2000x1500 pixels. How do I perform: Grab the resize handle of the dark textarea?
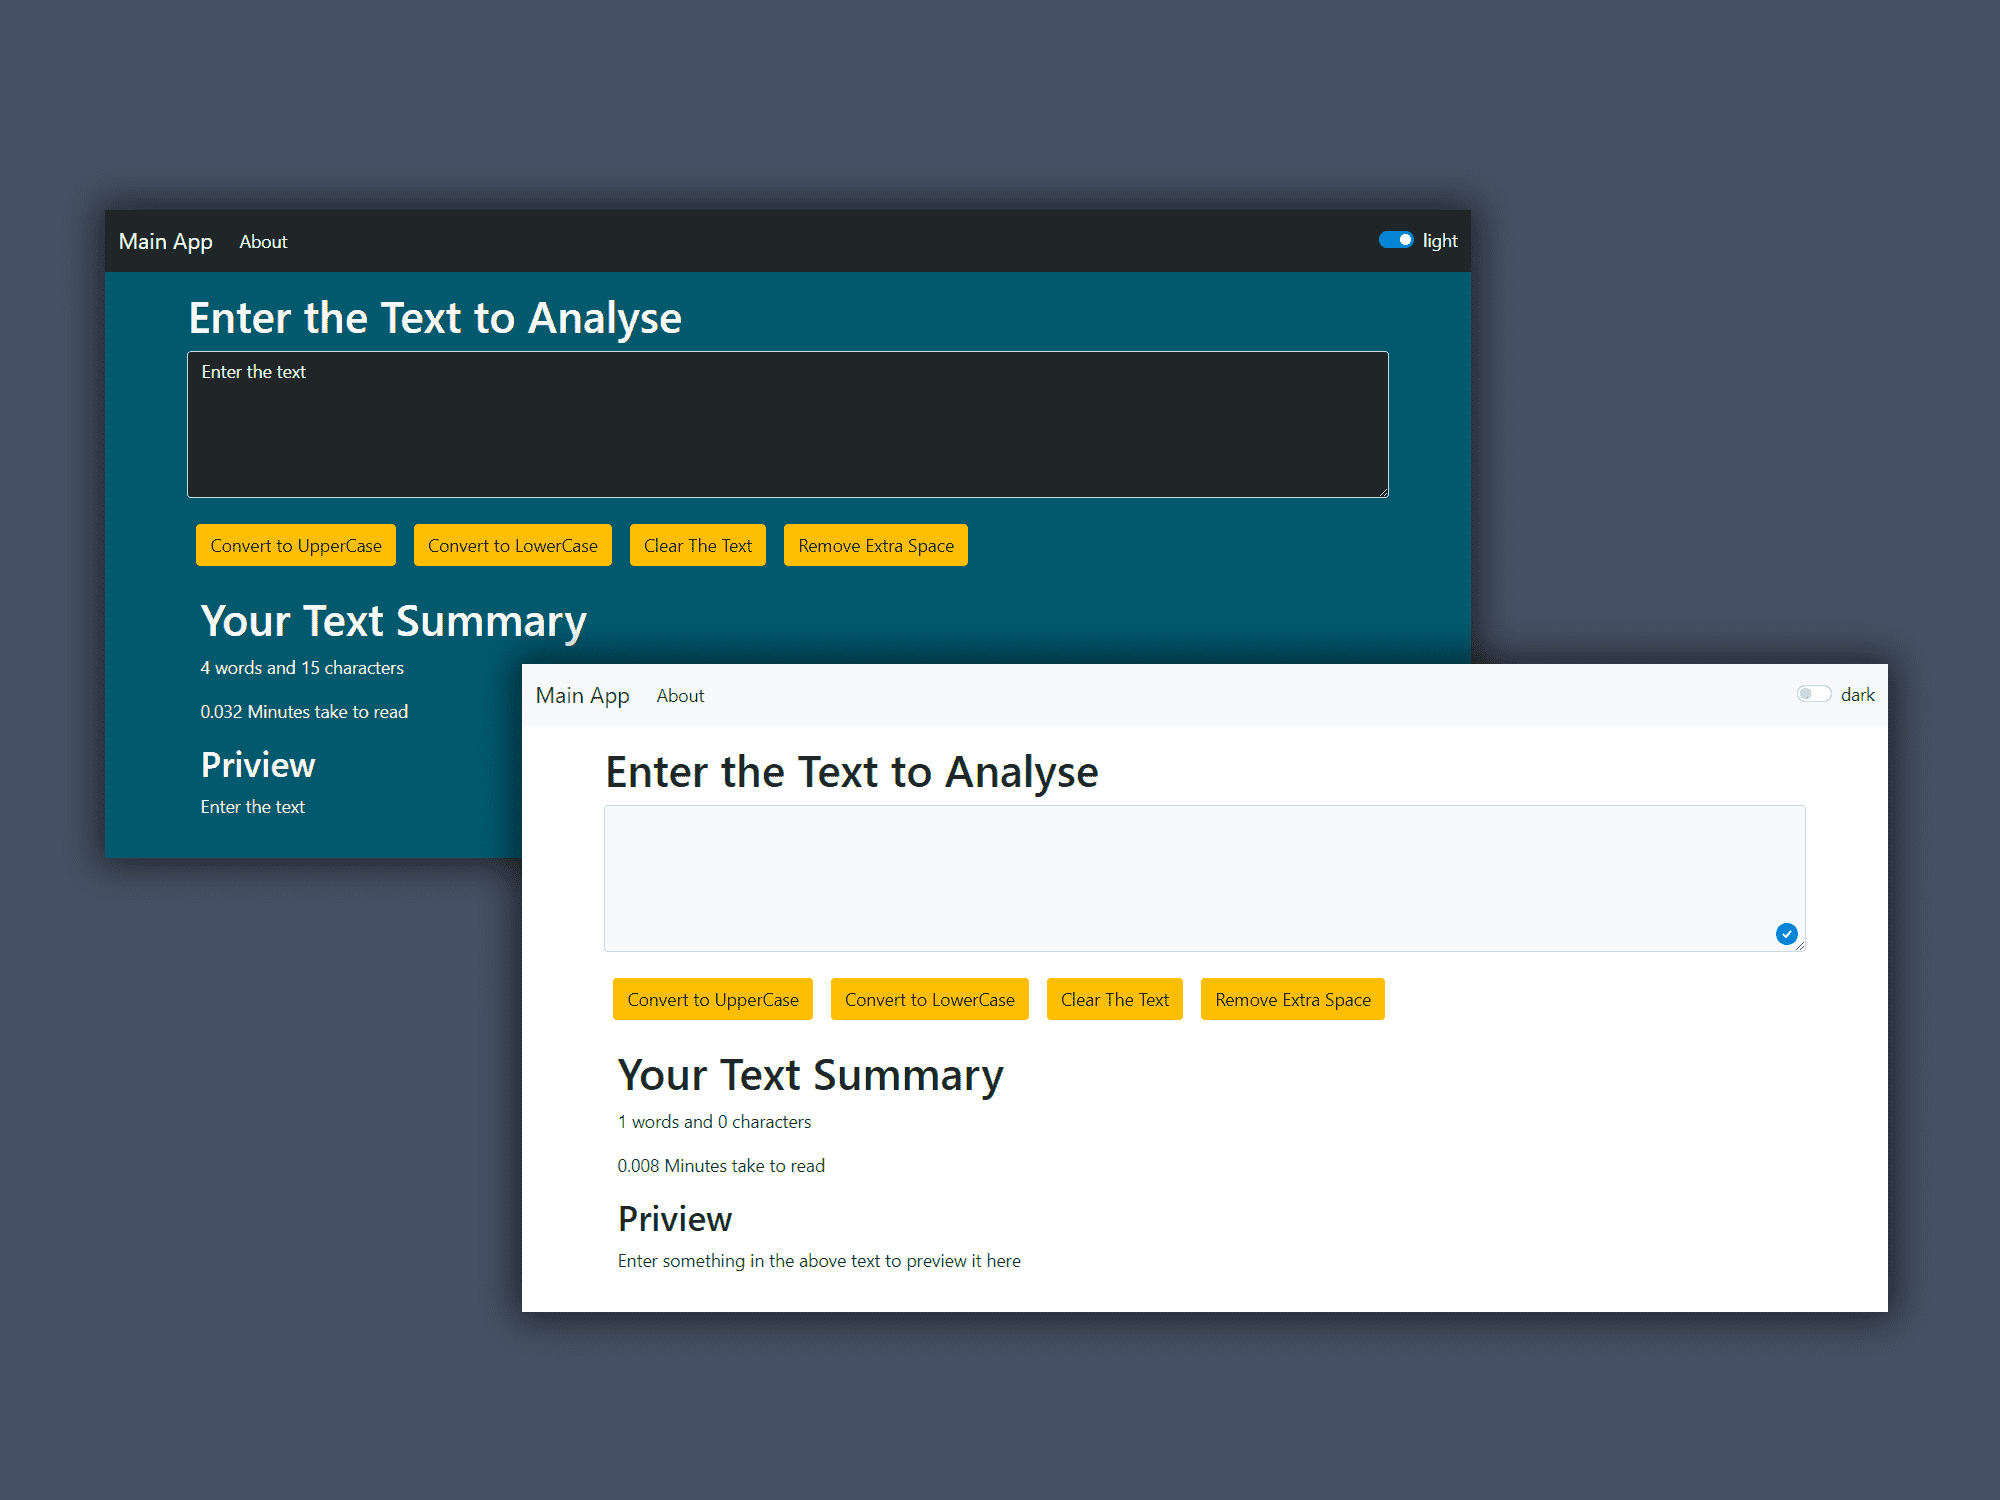1383,492
